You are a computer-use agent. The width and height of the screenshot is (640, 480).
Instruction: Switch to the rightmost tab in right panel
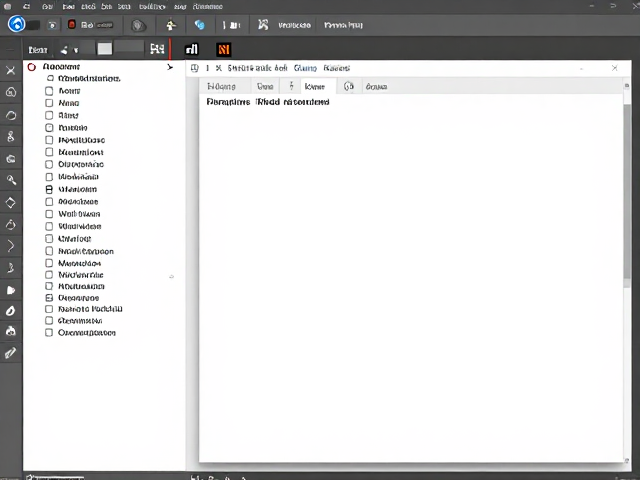tap(376, 87)
